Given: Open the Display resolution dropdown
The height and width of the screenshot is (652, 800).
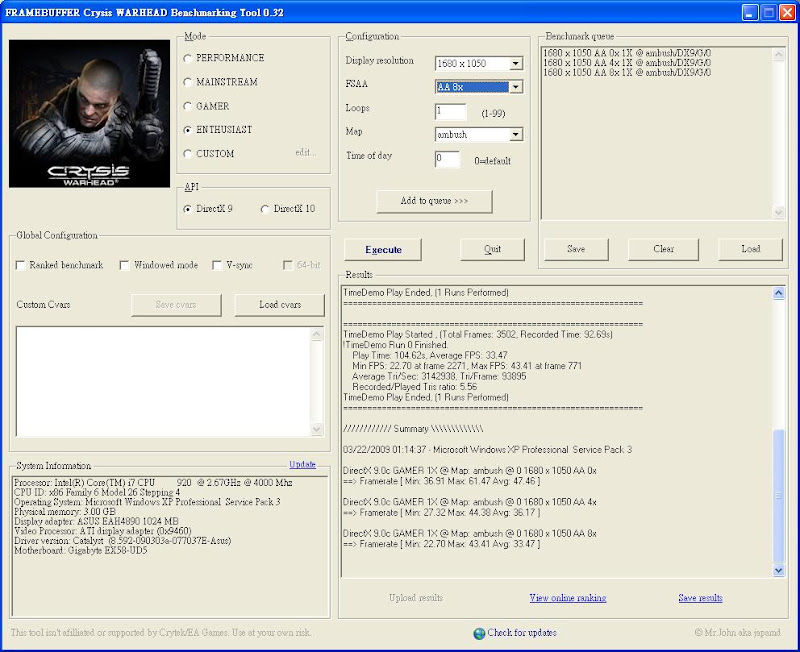Looking at the screenshot, I should [x=516, y=63].
